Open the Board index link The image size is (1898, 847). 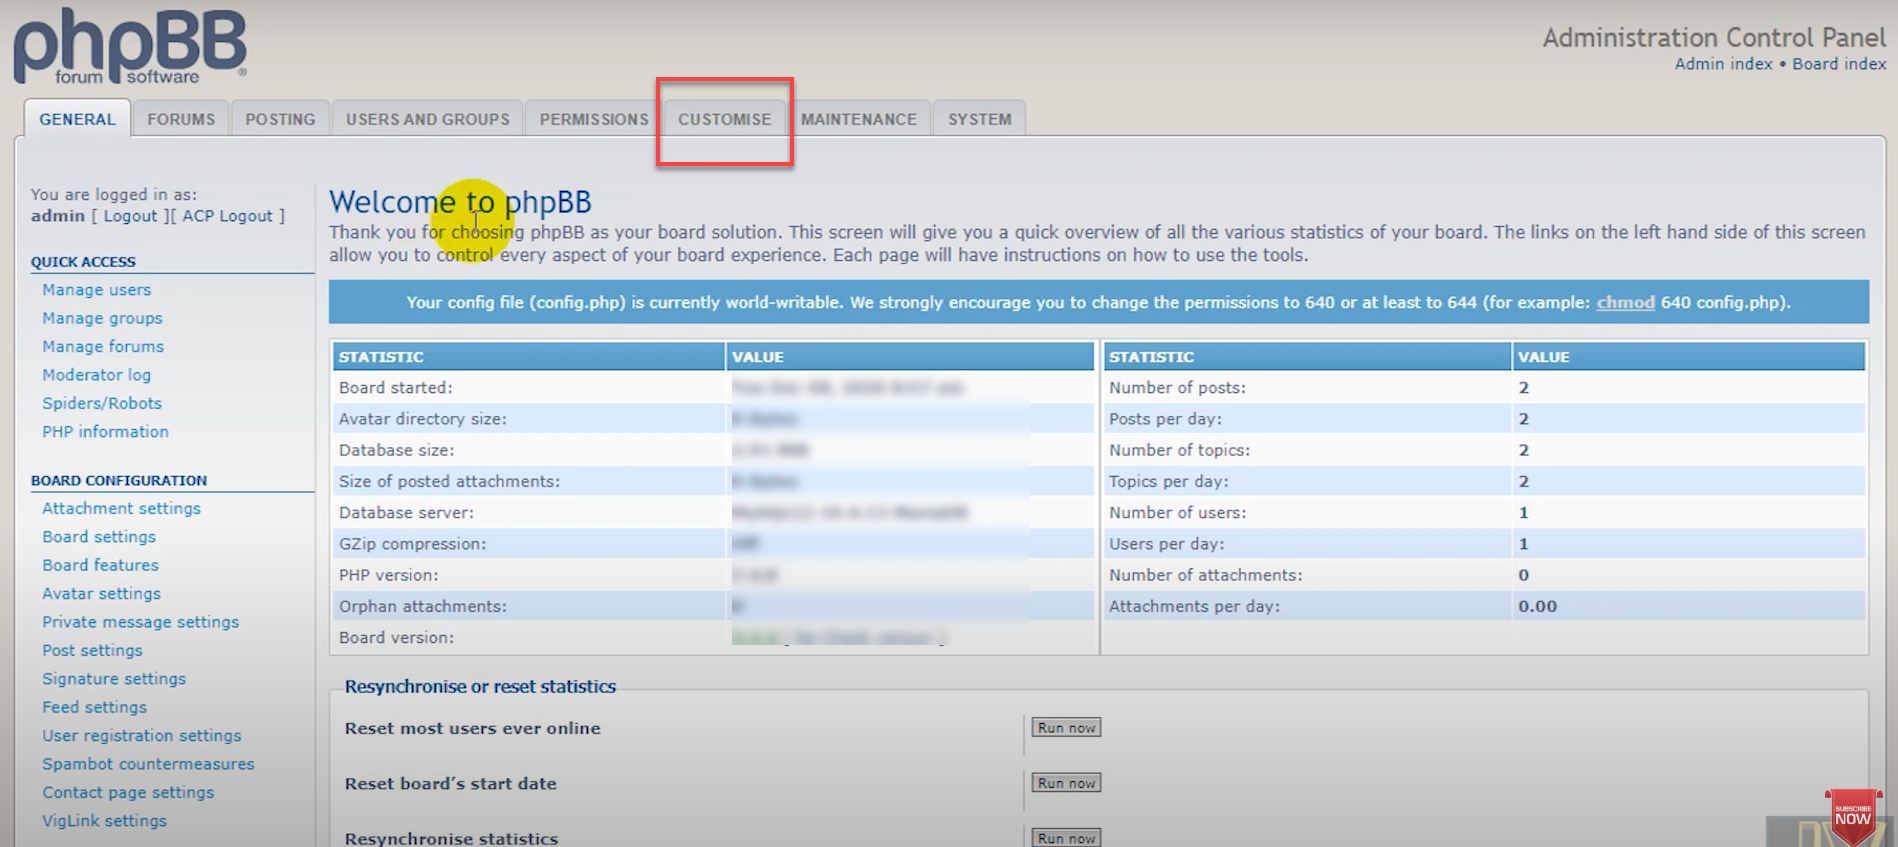1839,64
